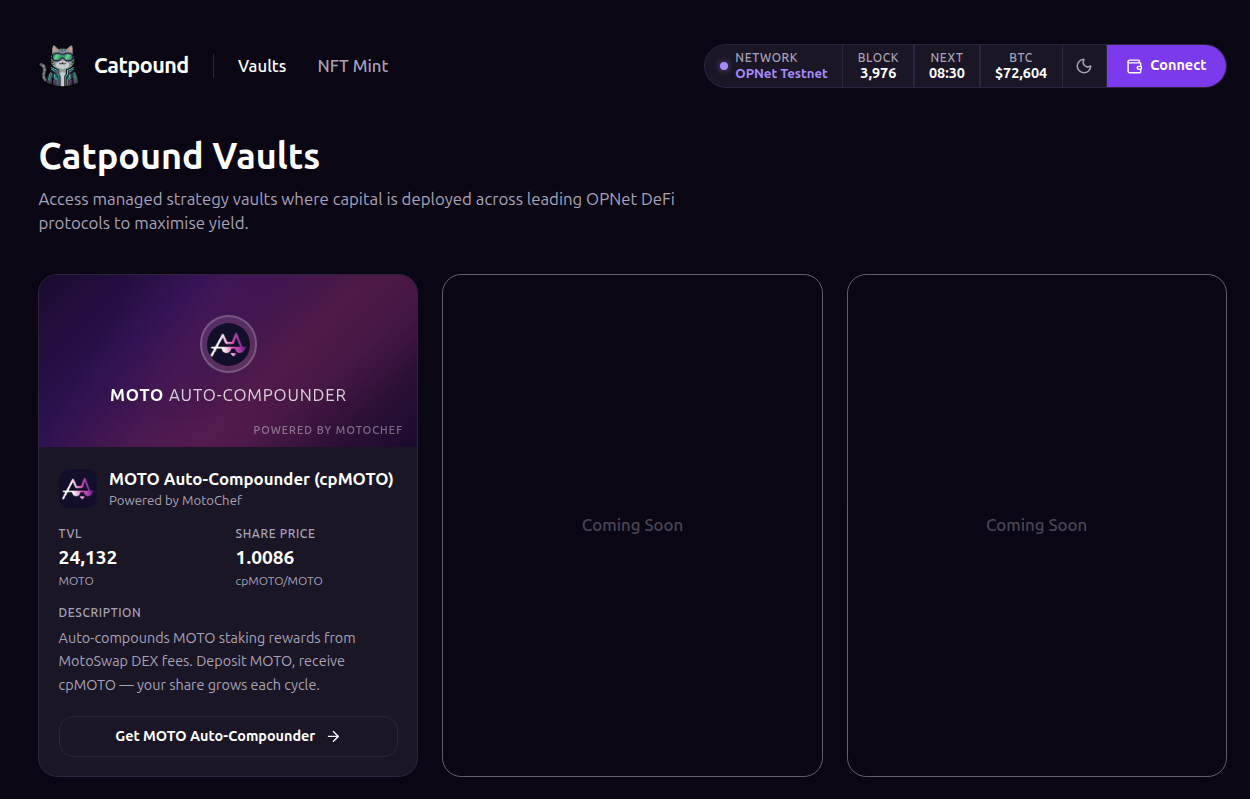Click the first Coming Soon placeholder card
Screen dimensions: 1250x799
[x=632, y=524]
